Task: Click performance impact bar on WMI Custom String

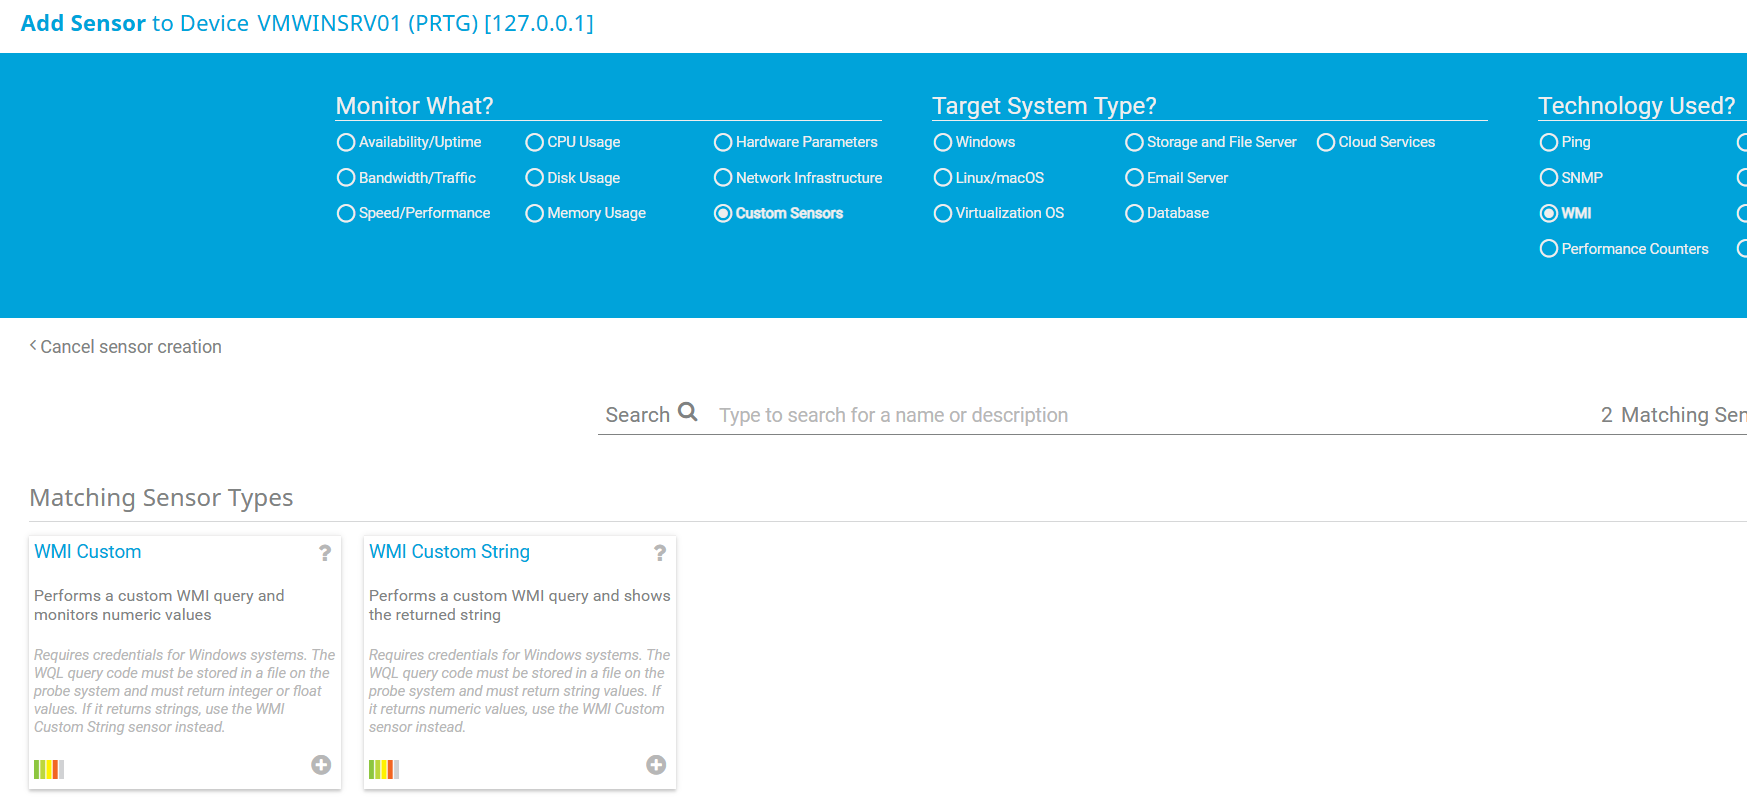Action: point(384,769)
